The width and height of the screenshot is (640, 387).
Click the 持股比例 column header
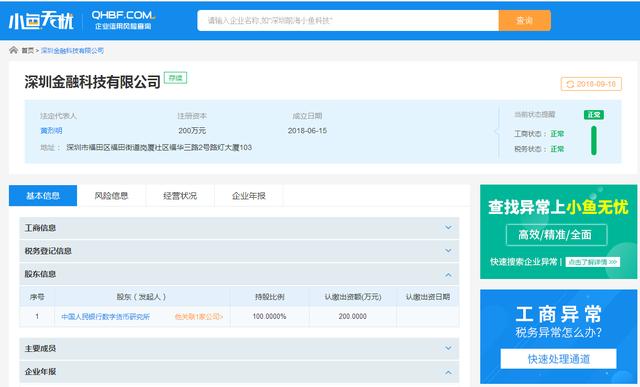269,297
